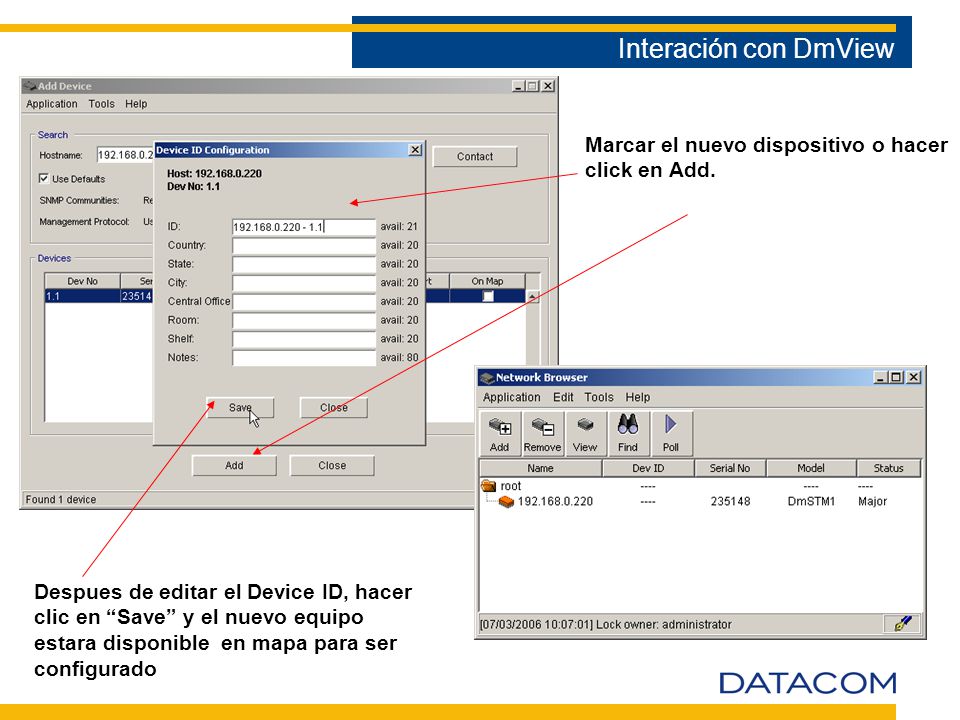
Task: Click the lock pen icon in Network Browser status bar
Action: pos(902,624)
